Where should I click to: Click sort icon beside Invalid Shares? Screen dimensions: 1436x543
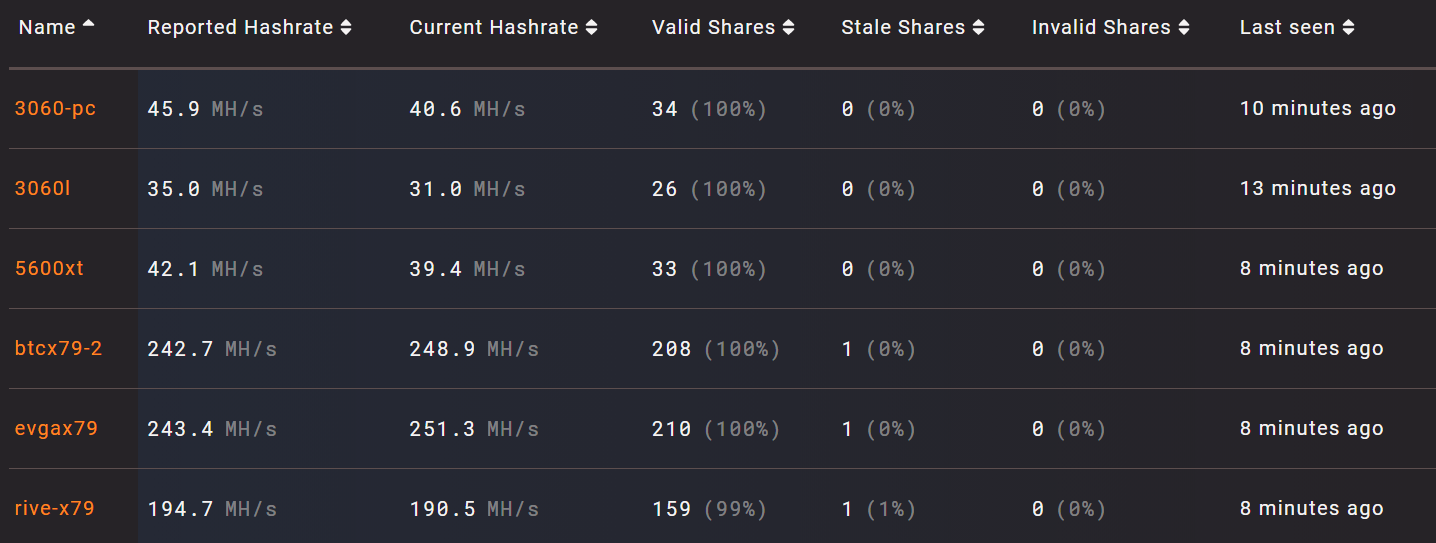click(x=1184, y=28)
